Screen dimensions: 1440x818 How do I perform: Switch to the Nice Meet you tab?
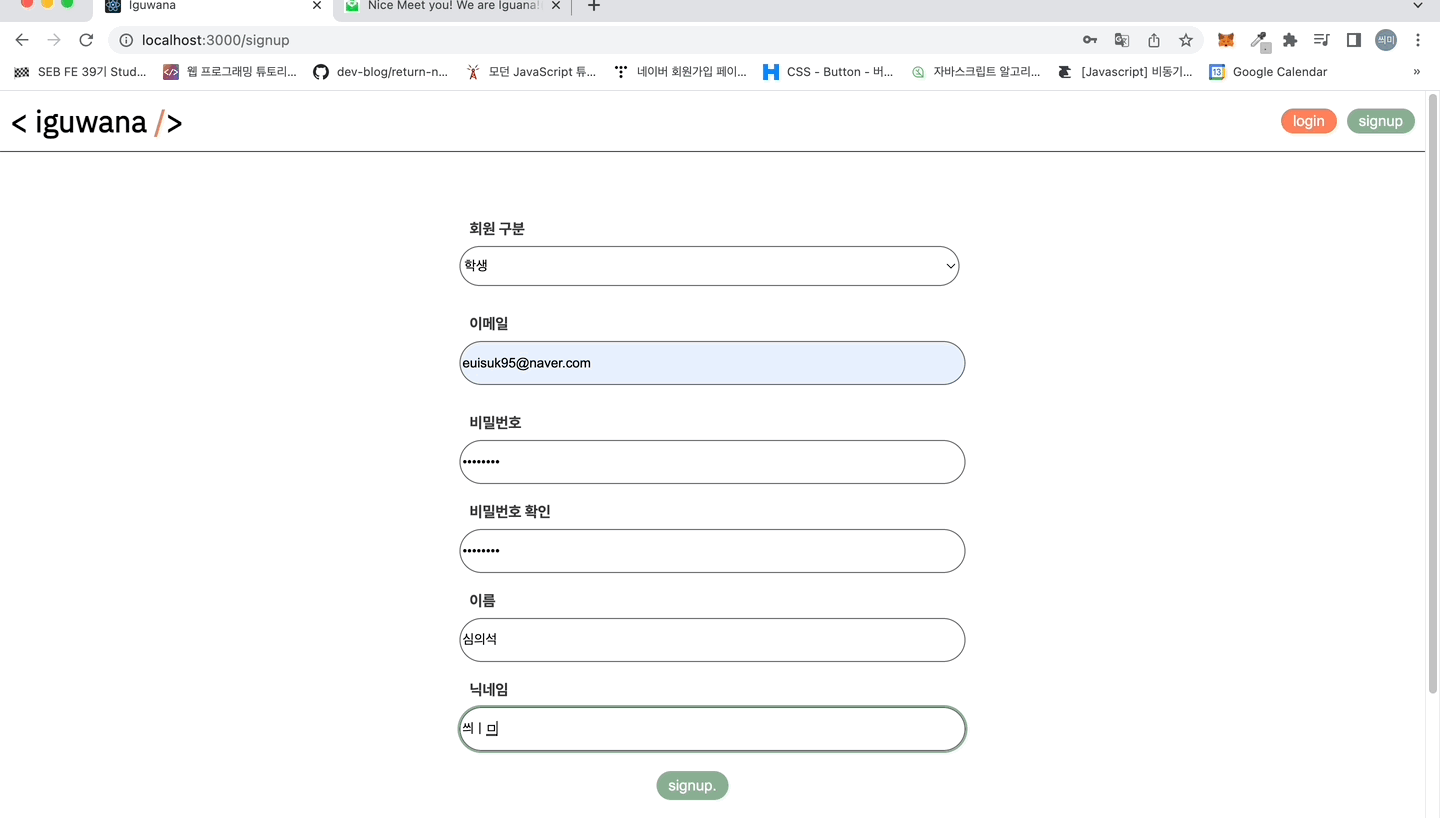[x=454, y=6]
